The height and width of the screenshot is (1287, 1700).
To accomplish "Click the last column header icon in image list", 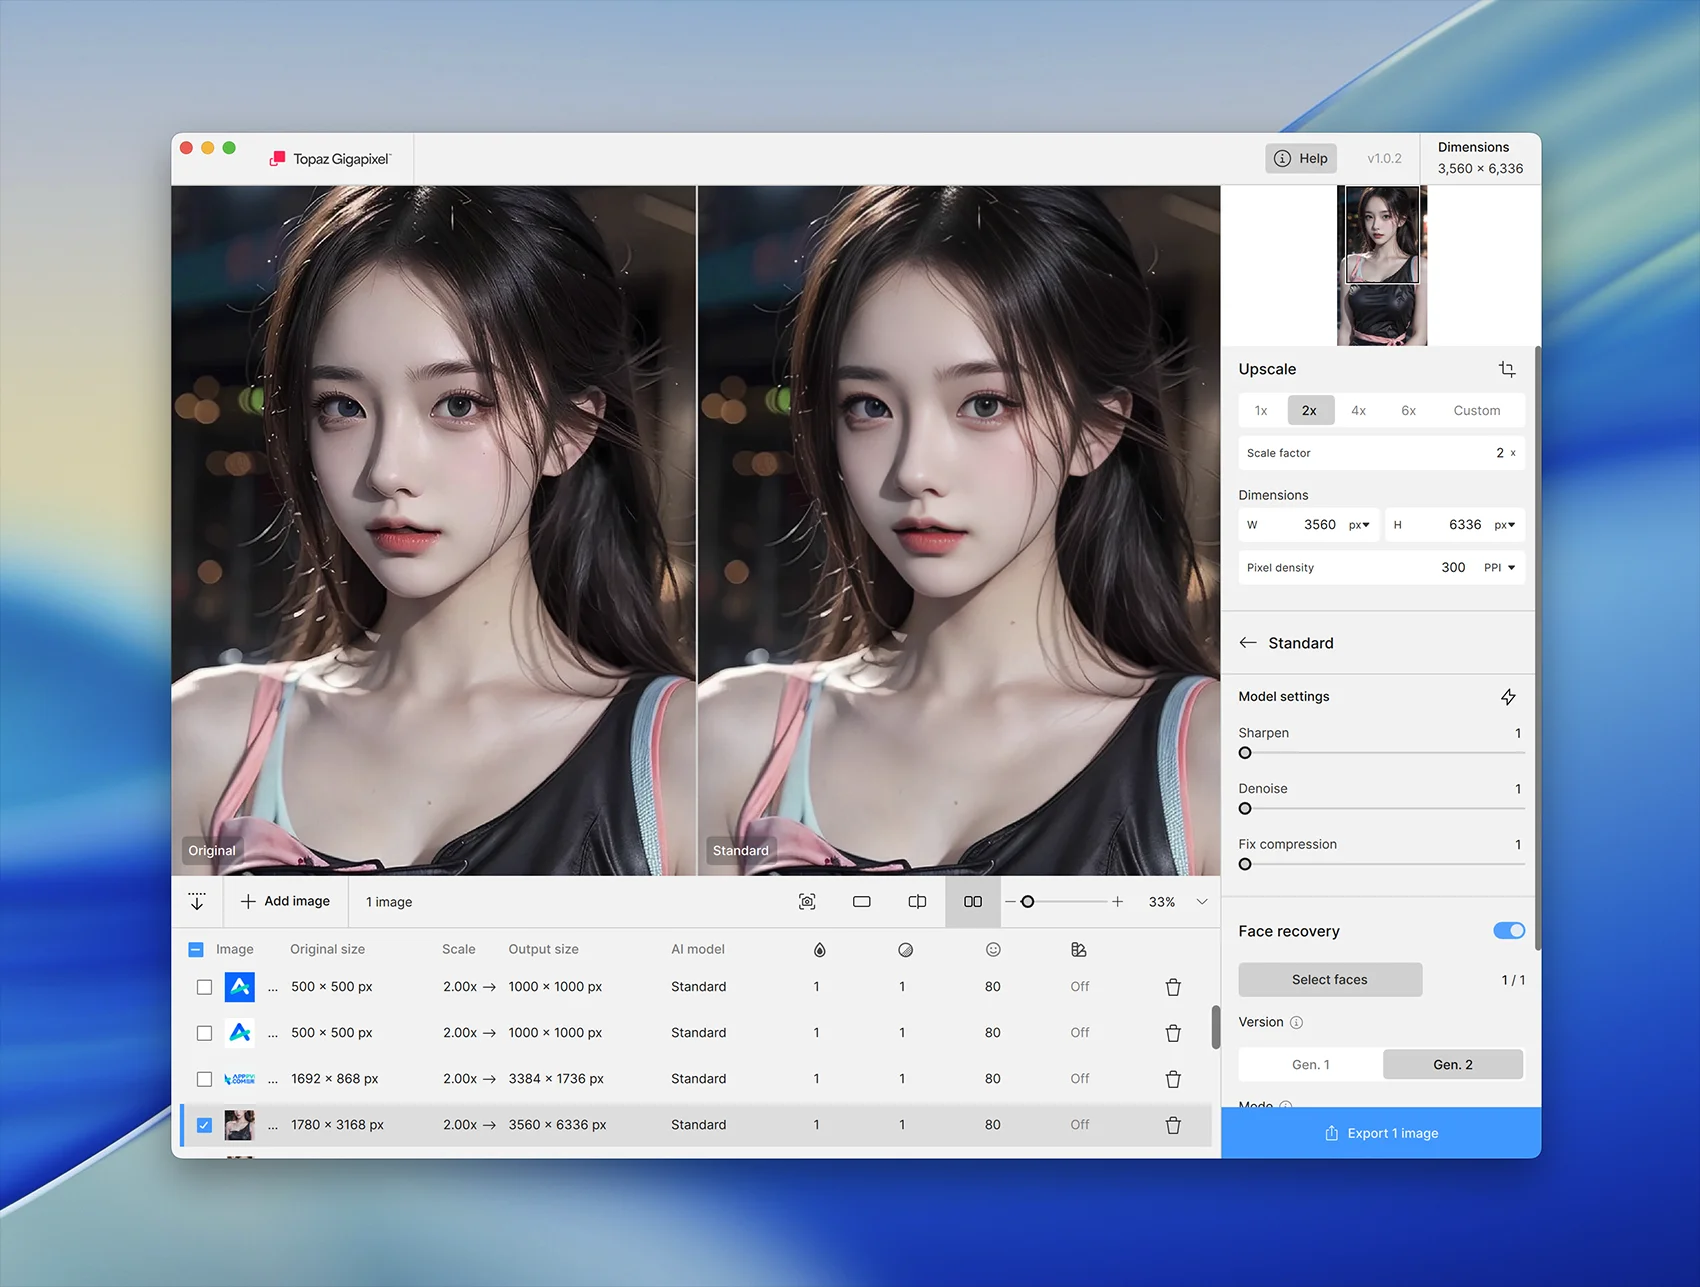I will point(1079,950).
